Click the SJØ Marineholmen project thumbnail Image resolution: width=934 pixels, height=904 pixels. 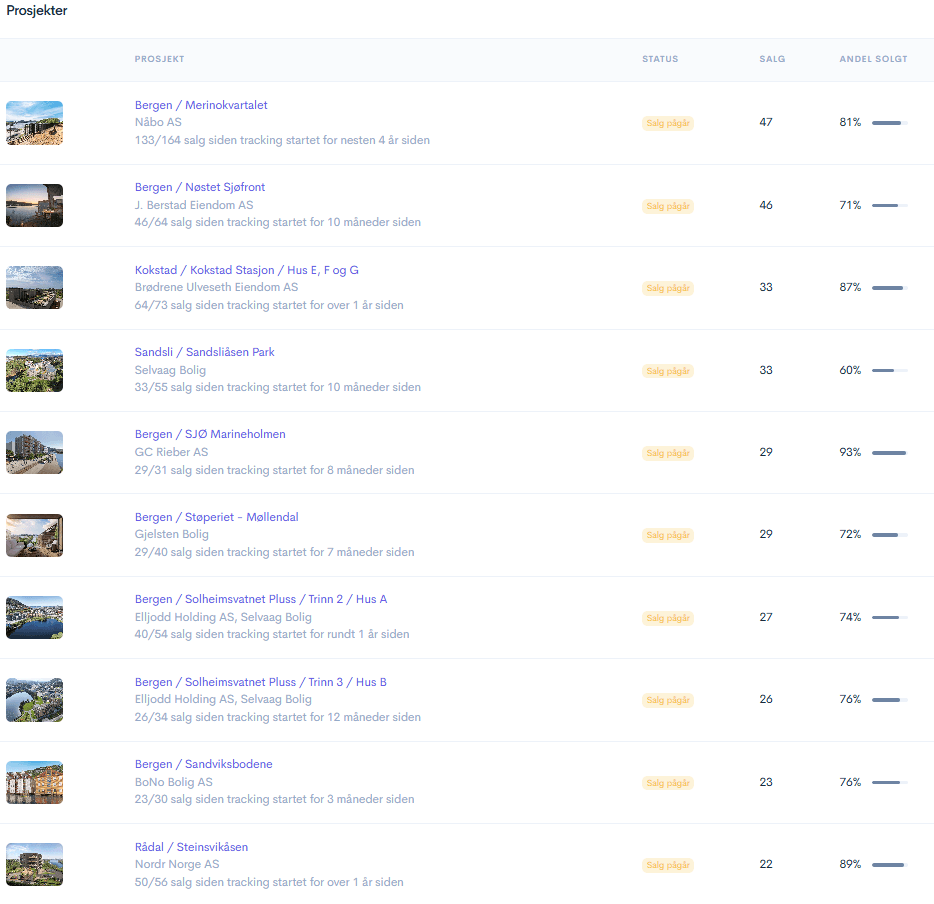click(x=35, y=453)
